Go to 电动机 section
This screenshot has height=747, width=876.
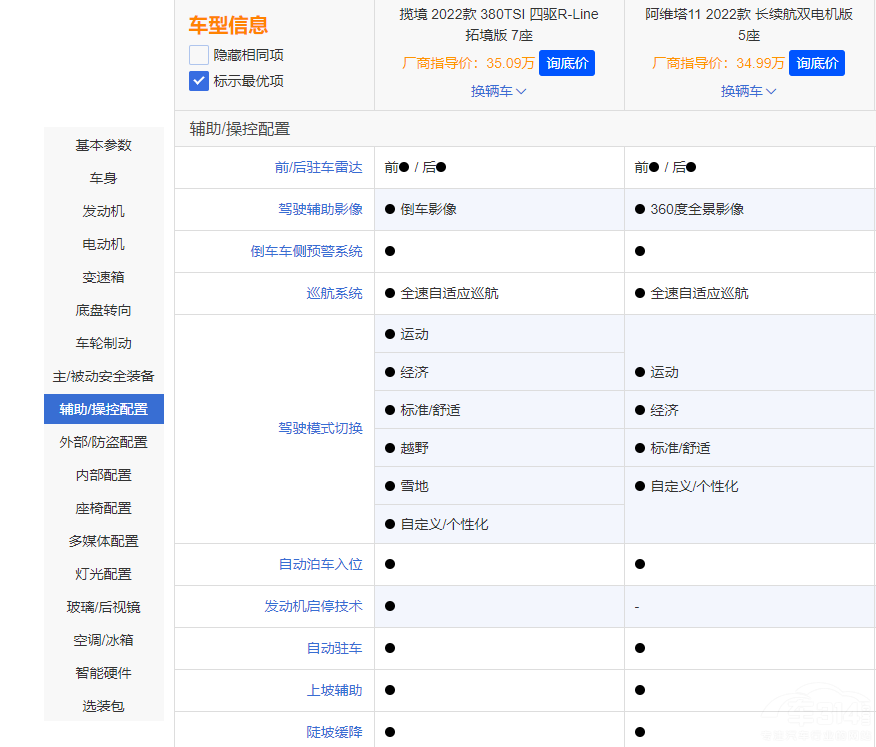(x=103, y=244)
